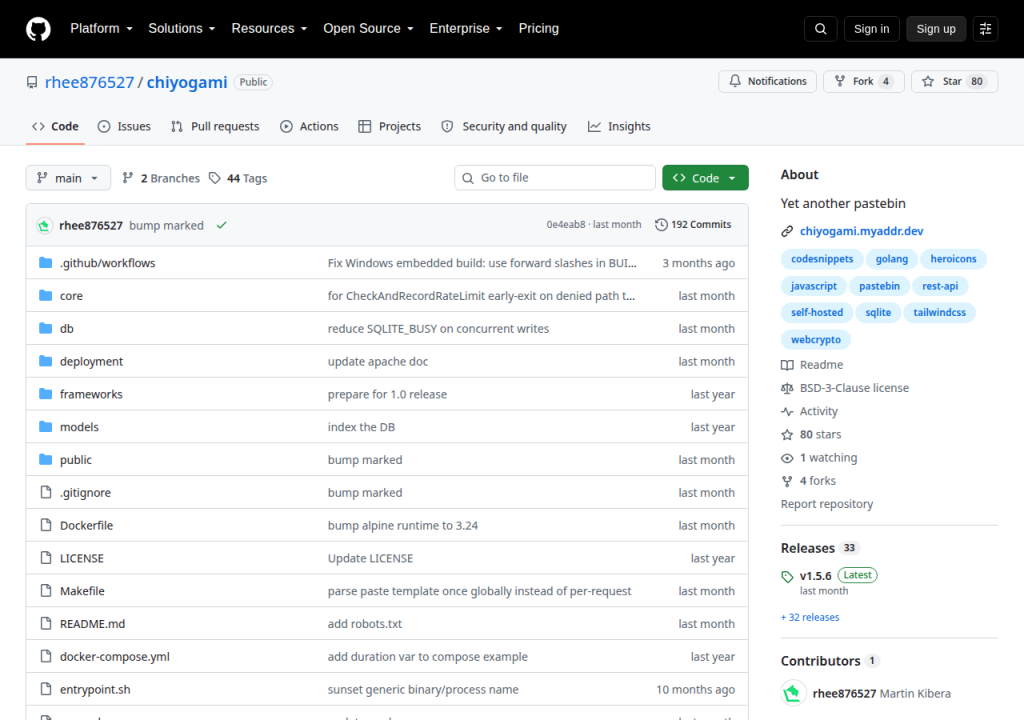Image resolution: width=1024 pixels, height=720 pixels.
Task: Click the public folder icon
Action: pos(46,459)
